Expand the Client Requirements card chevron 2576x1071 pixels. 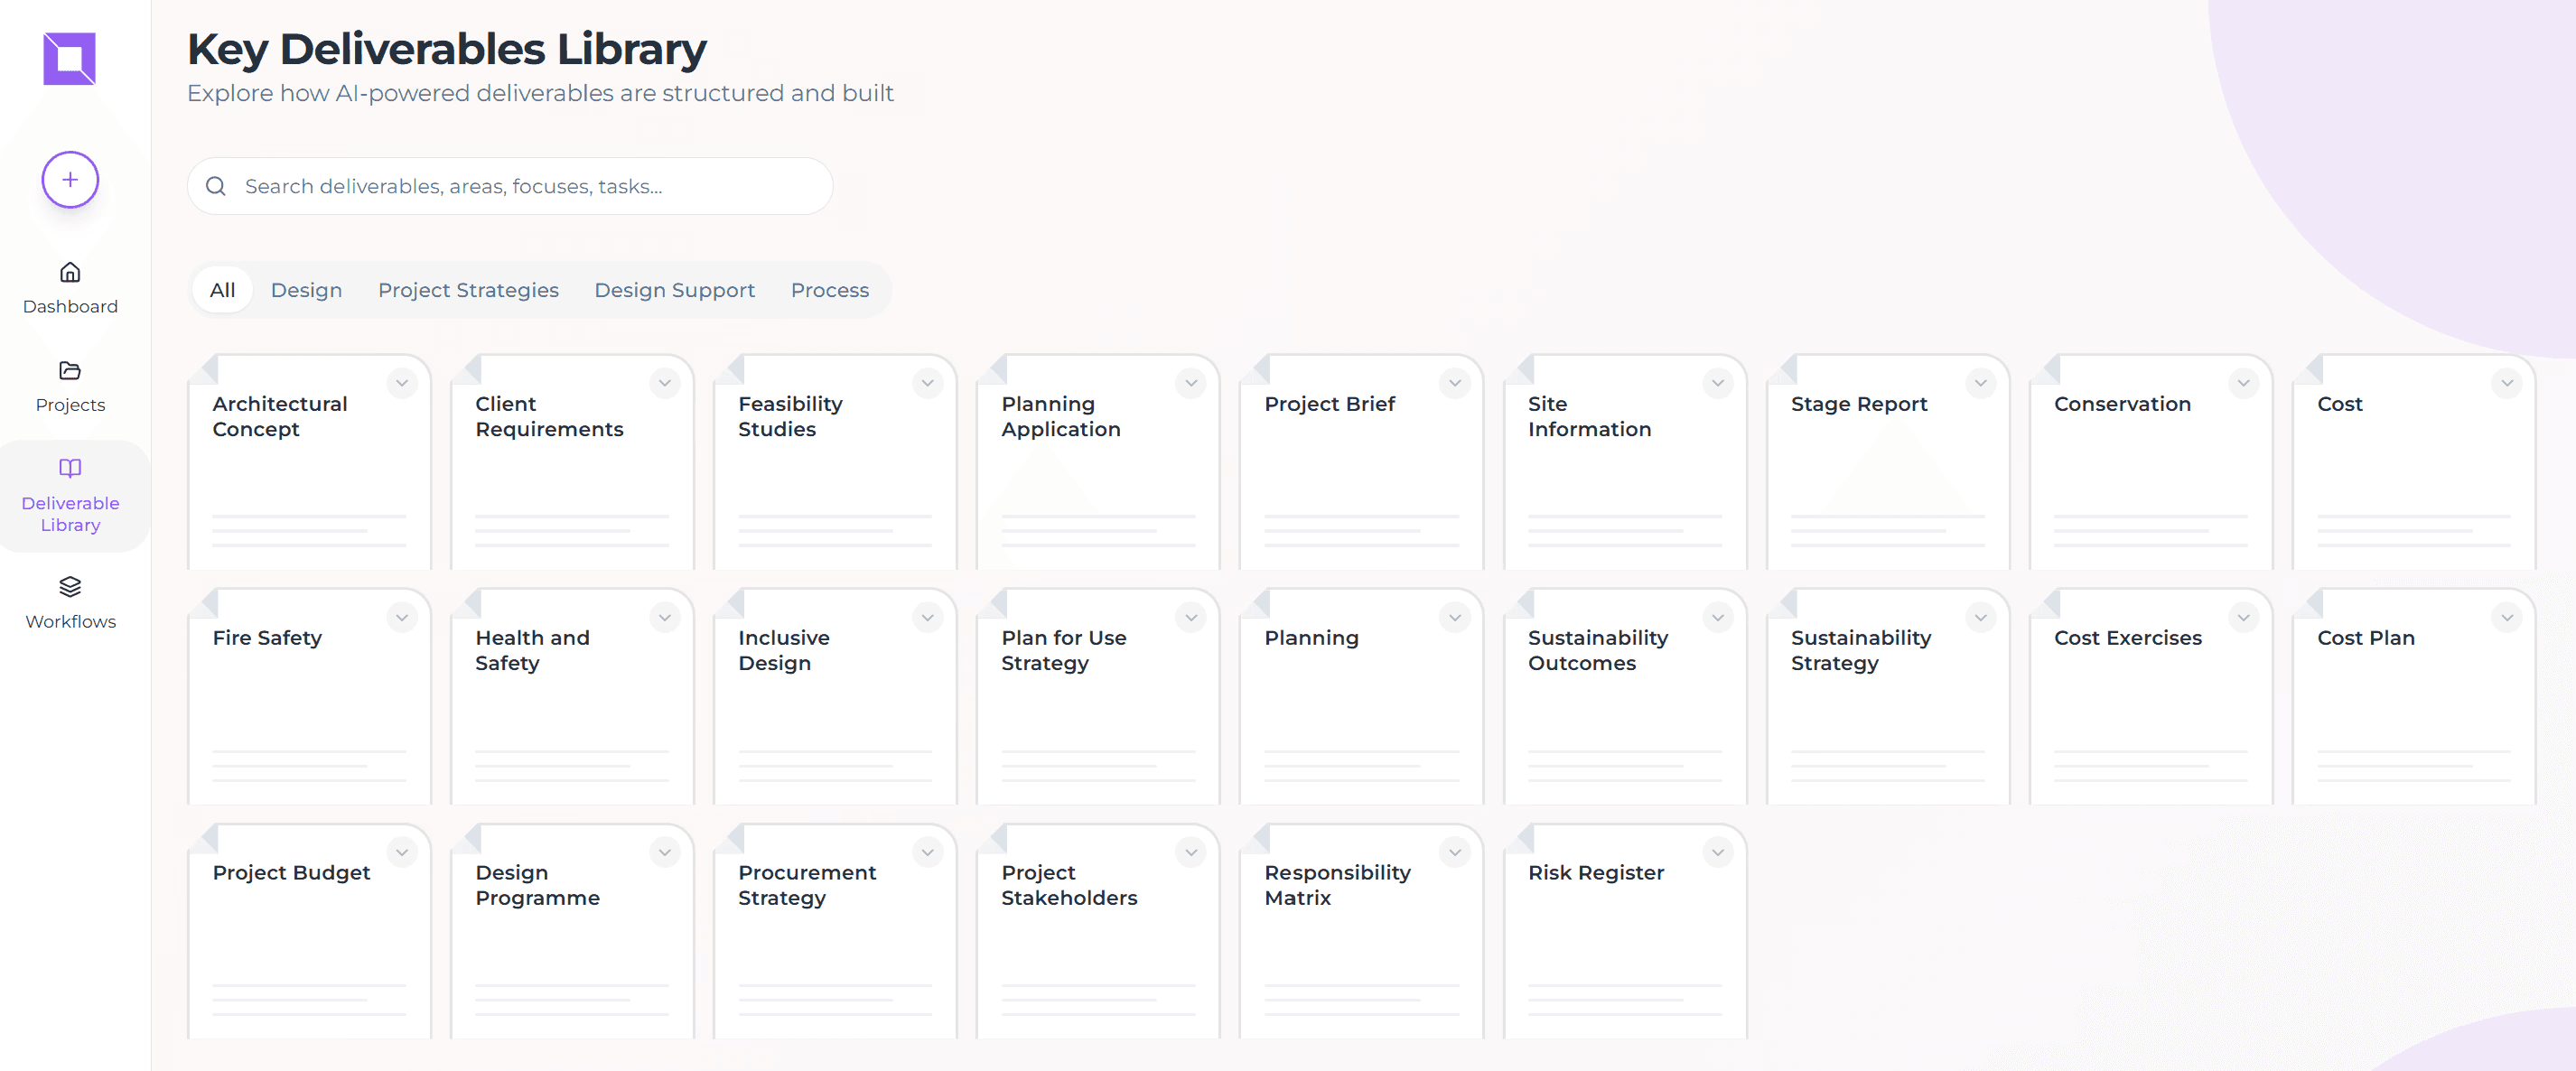665,383
